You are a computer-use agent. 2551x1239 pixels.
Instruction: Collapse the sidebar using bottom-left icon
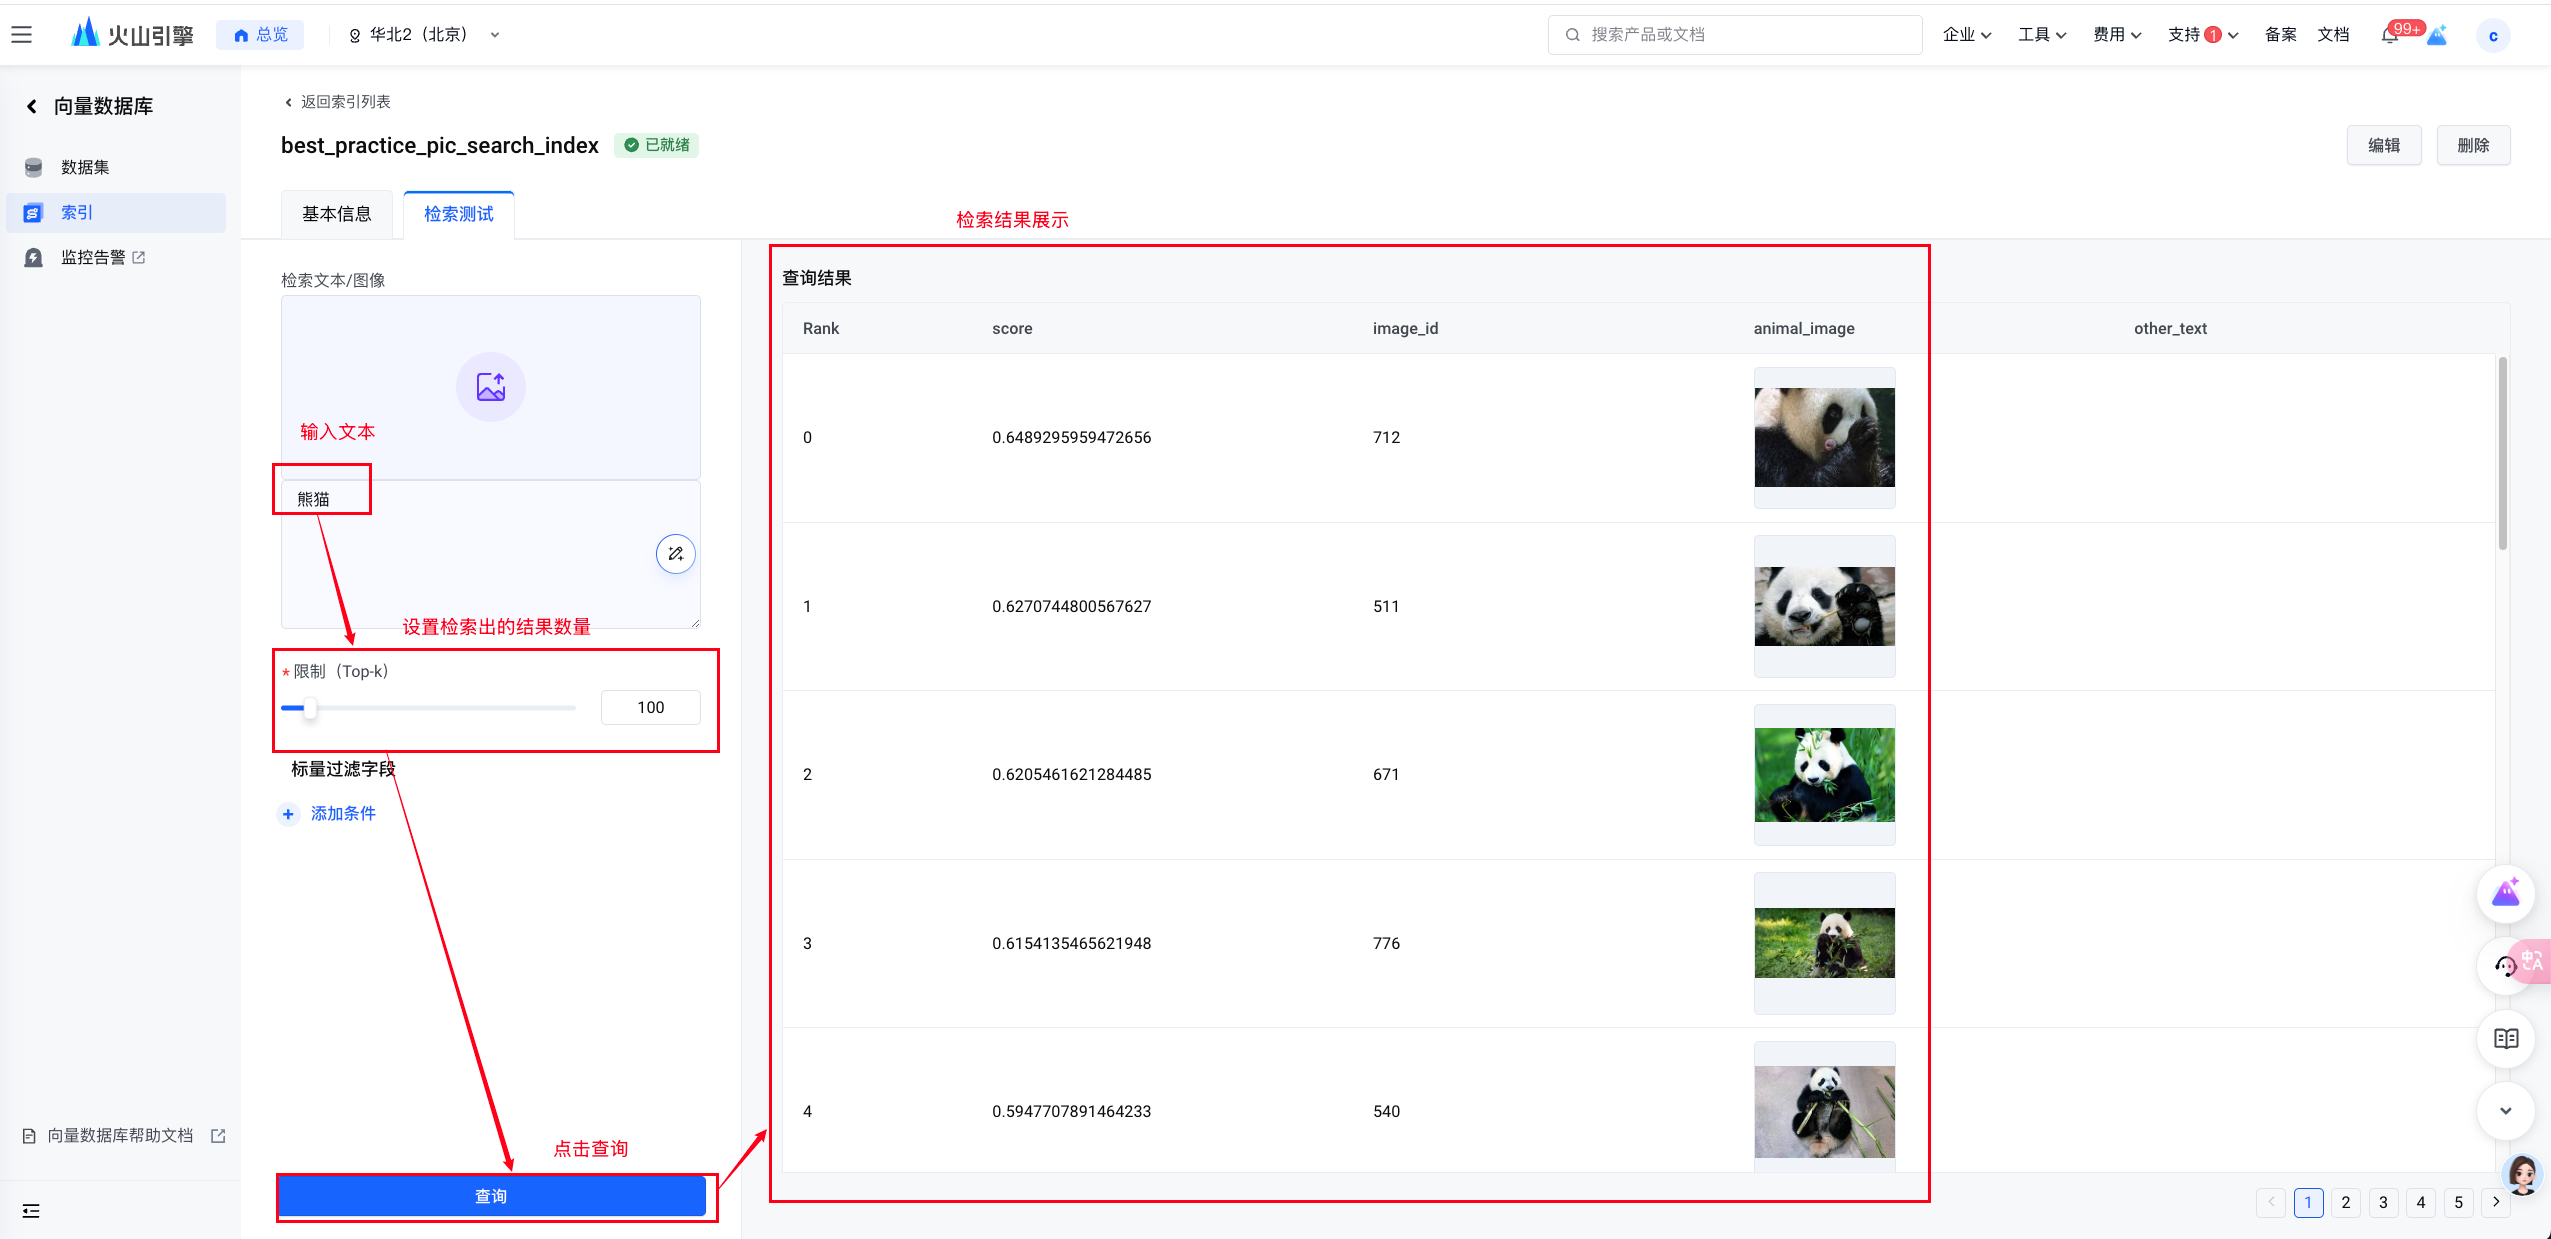coord(31,1211)
